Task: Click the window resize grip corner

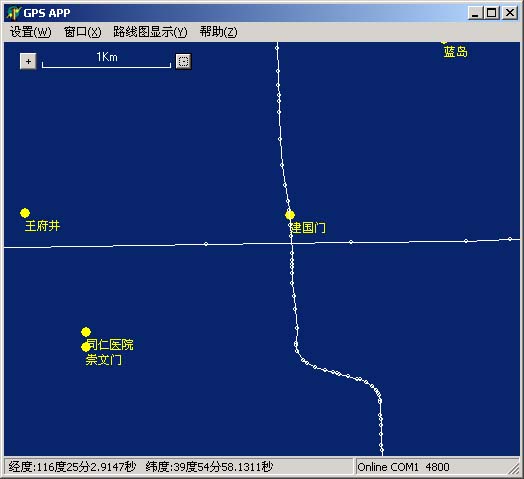Action: tap(514, 468)
